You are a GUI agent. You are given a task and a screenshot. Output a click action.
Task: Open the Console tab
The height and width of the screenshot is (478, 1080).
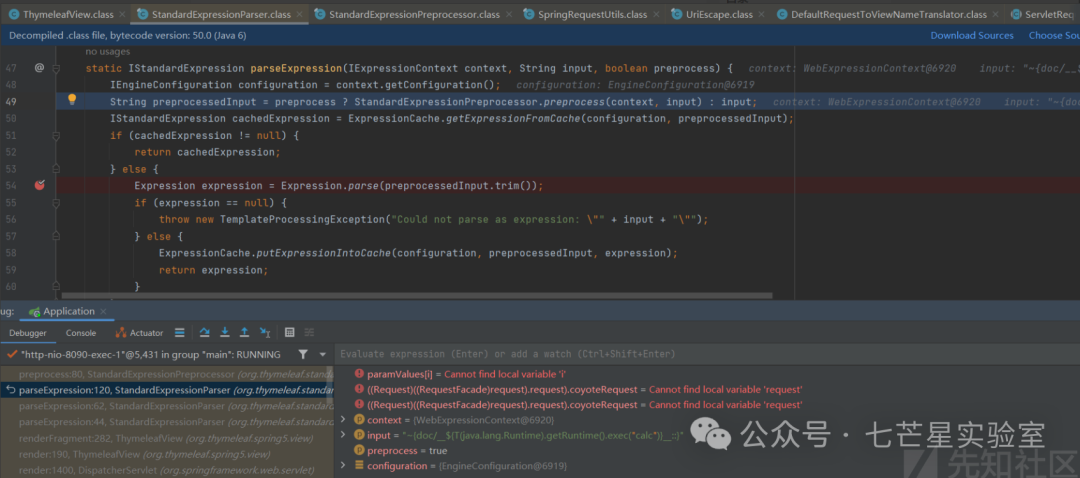tap(81, 333)
